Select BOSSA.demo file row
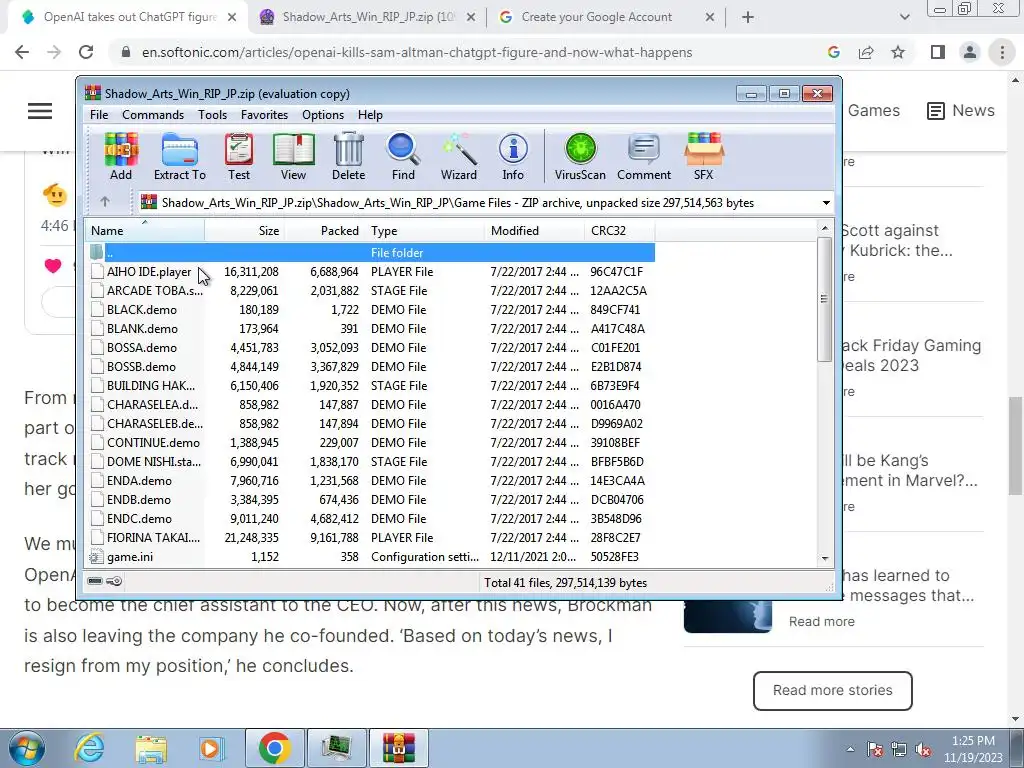 (370, 347)
